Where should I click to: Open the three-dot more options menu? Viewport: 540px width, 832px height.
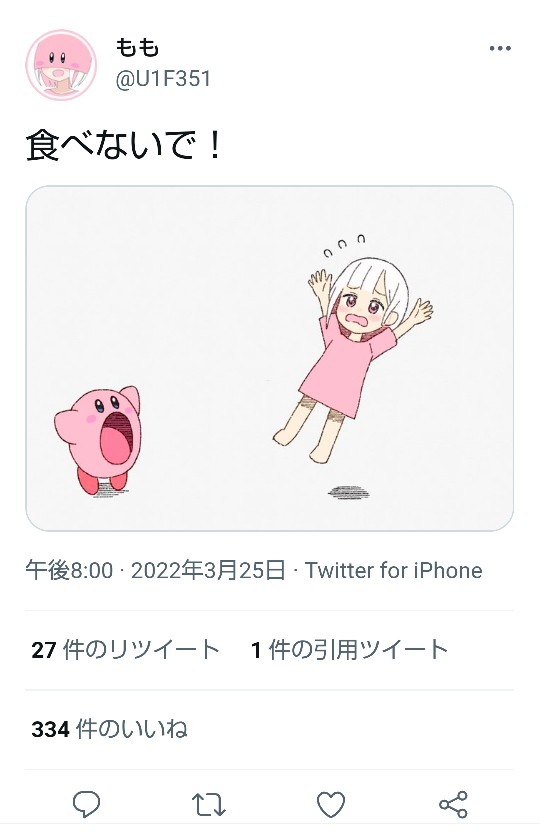point(500,48)
